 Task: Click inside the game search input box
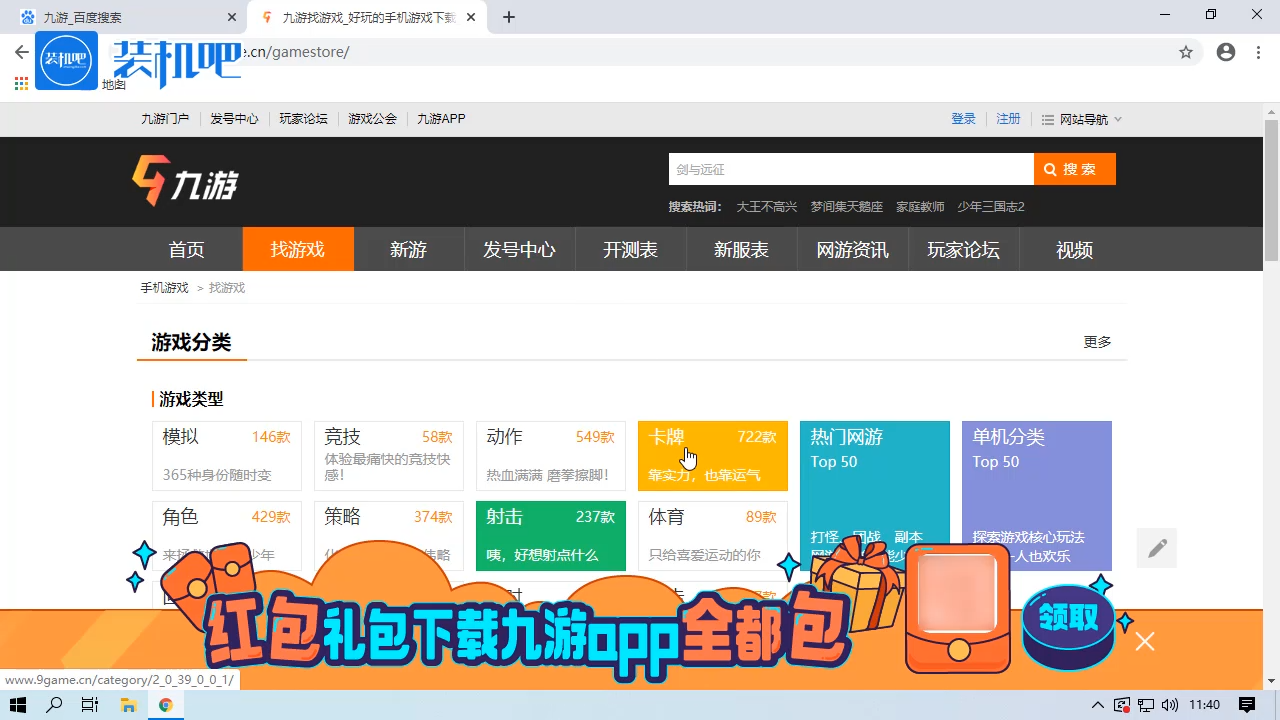click(x=850, y=168)
